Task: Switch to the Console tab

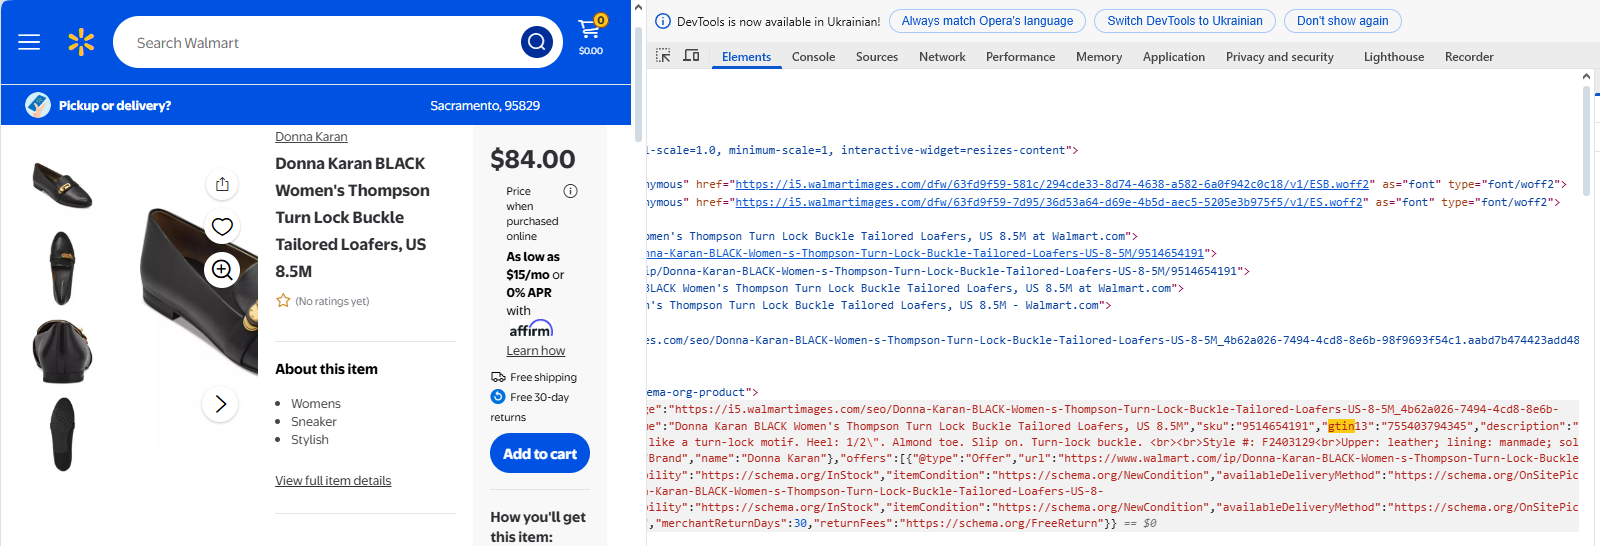Action: [x=813, y=57]
